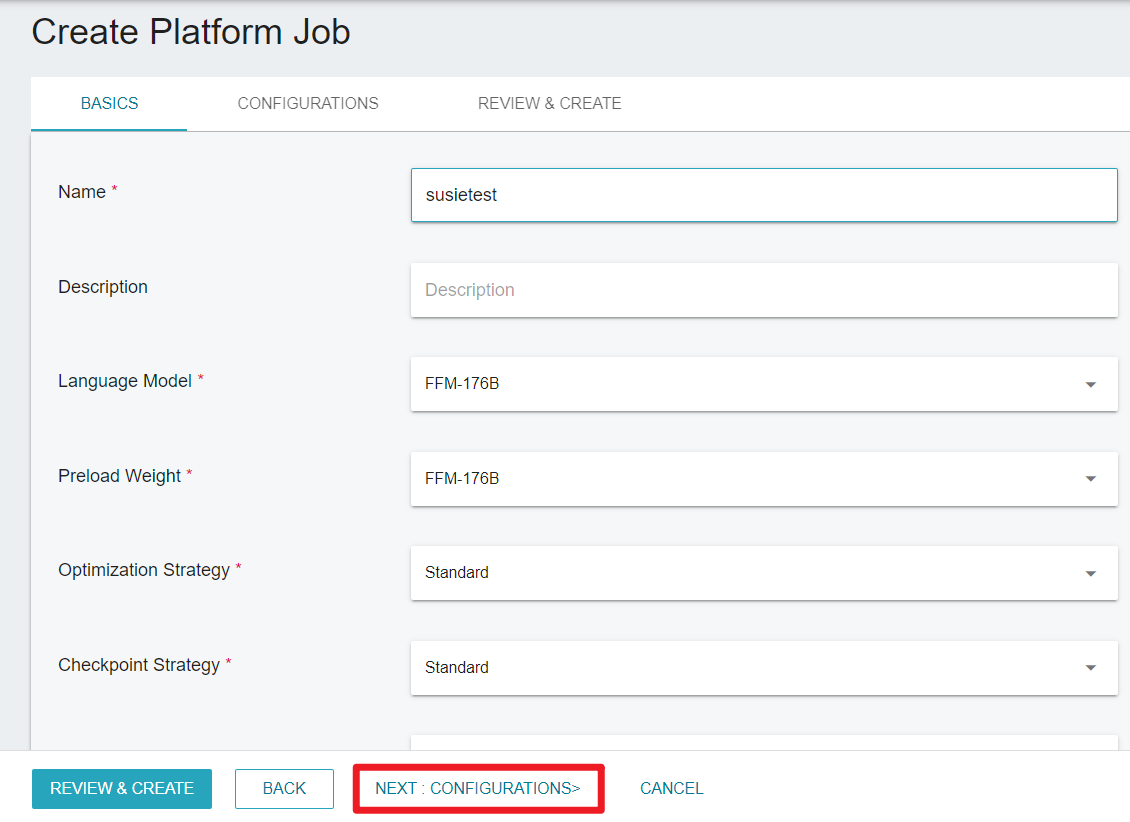The image size is (1130, 822).
Task: Click inside the Name input field
Action: click(764, 194)
